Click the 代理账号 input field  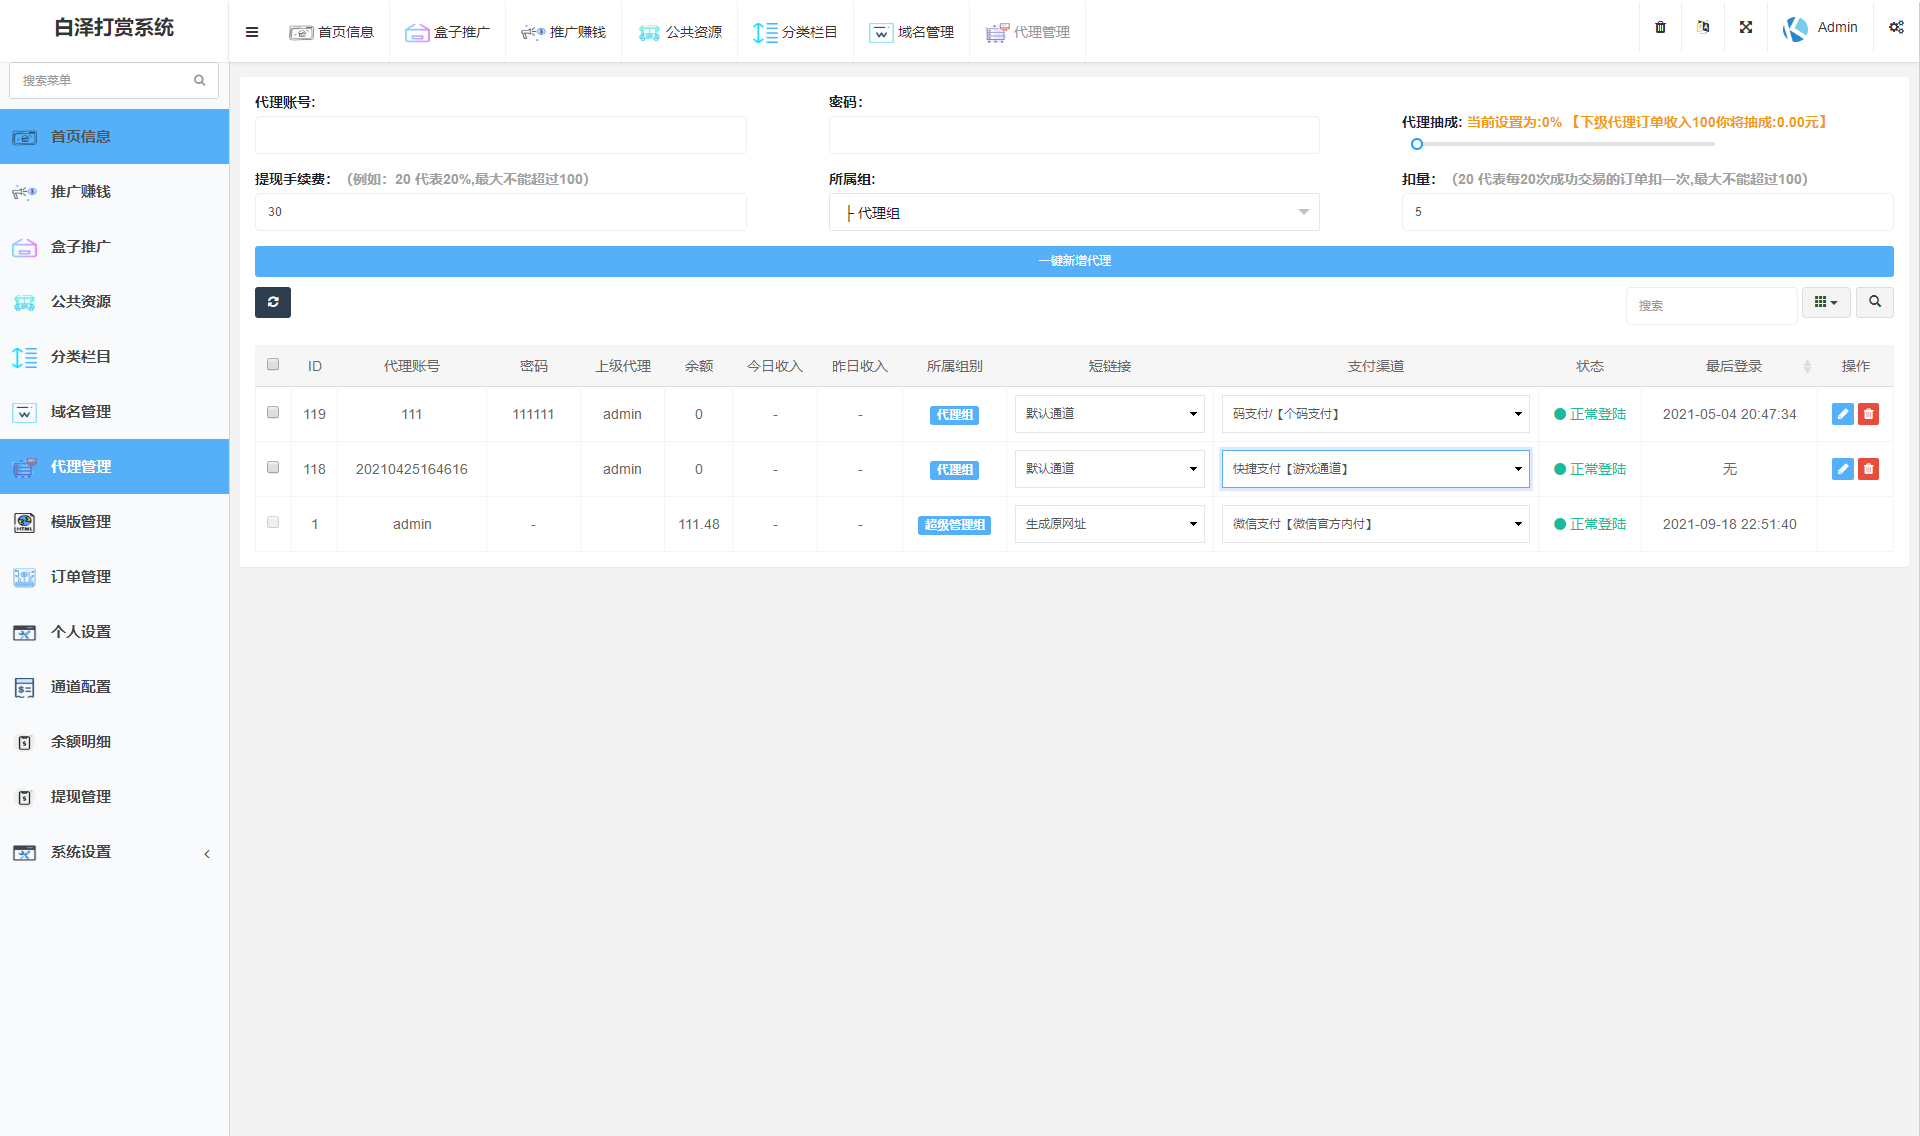point(500,135)
